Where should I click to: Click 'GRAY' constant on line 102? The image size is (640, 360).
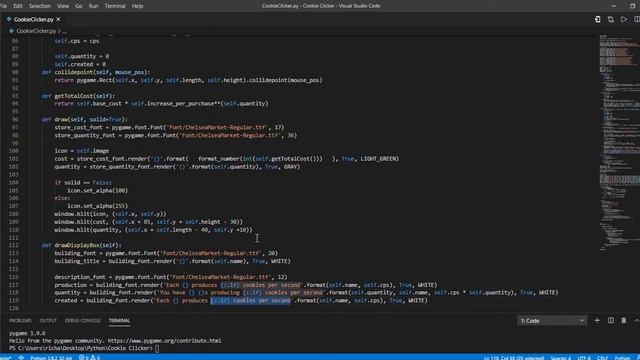coord(291,167)
